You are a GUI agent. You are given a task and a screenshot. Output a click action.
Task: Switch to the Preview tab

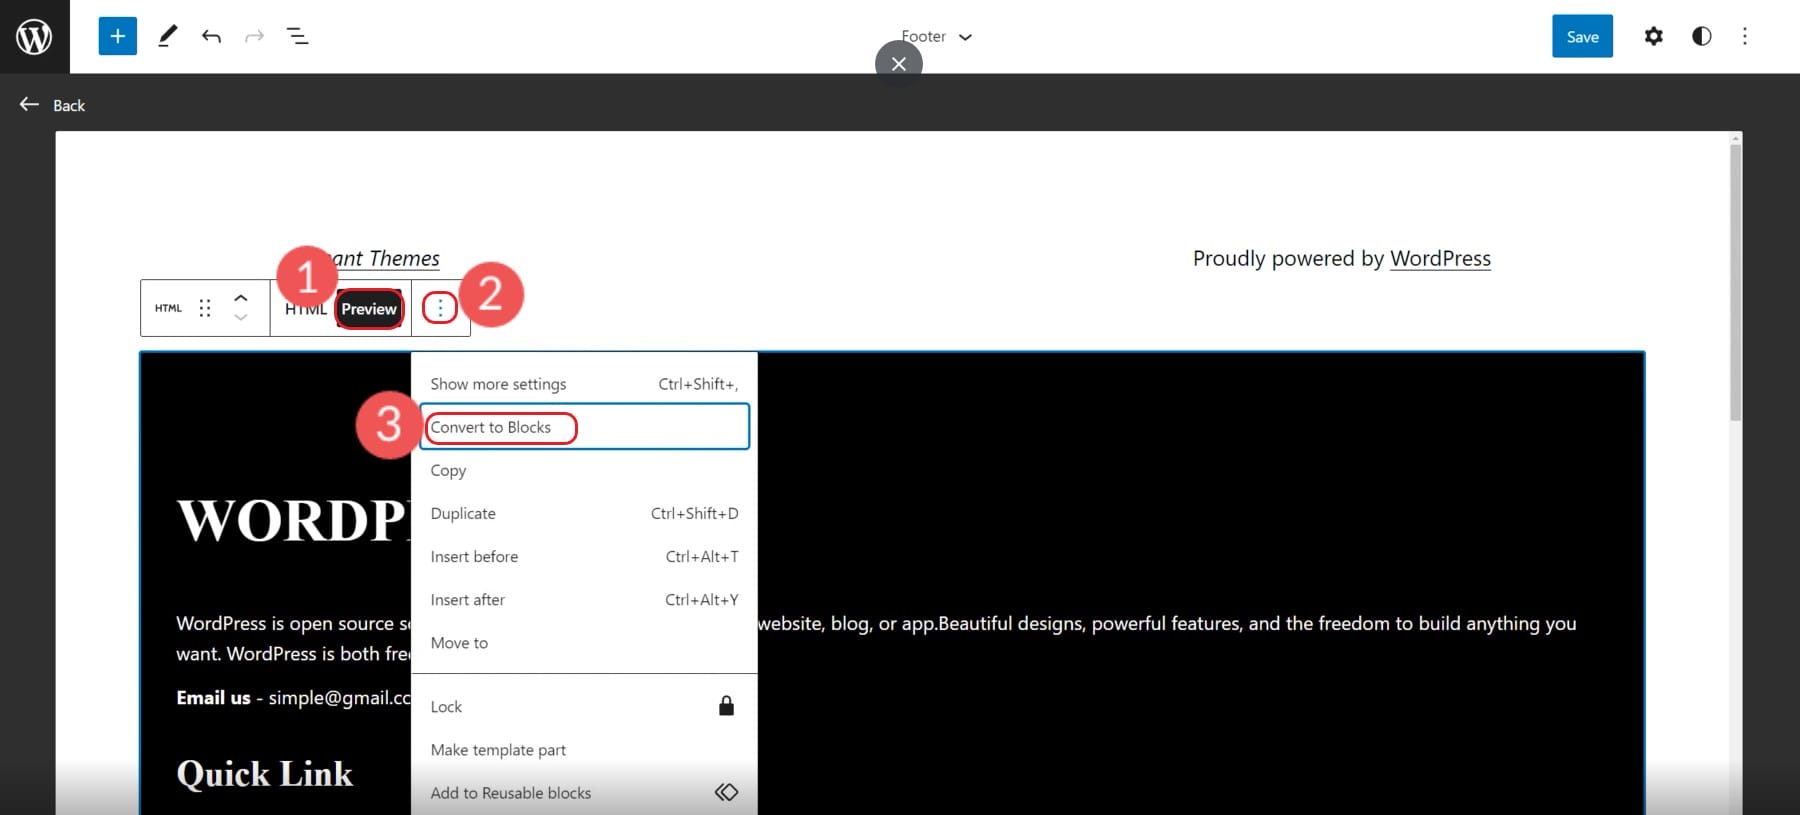point(369,309)
